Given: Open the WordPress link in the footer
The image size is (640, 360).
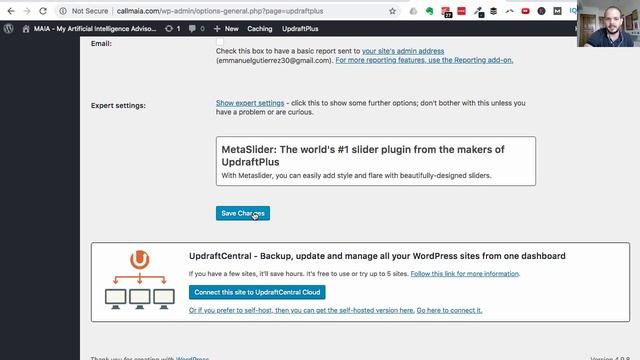Looking at the screenshot, I should pos(192,358).
